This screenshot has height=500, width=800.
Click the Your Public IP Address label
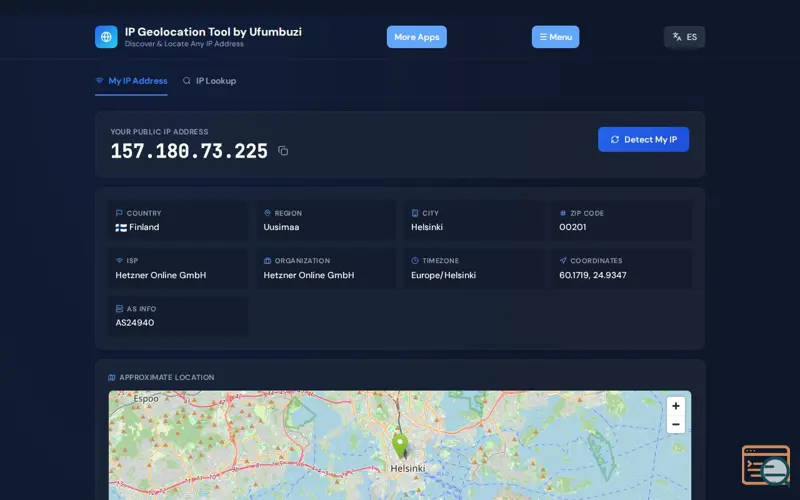click(159, 132)
